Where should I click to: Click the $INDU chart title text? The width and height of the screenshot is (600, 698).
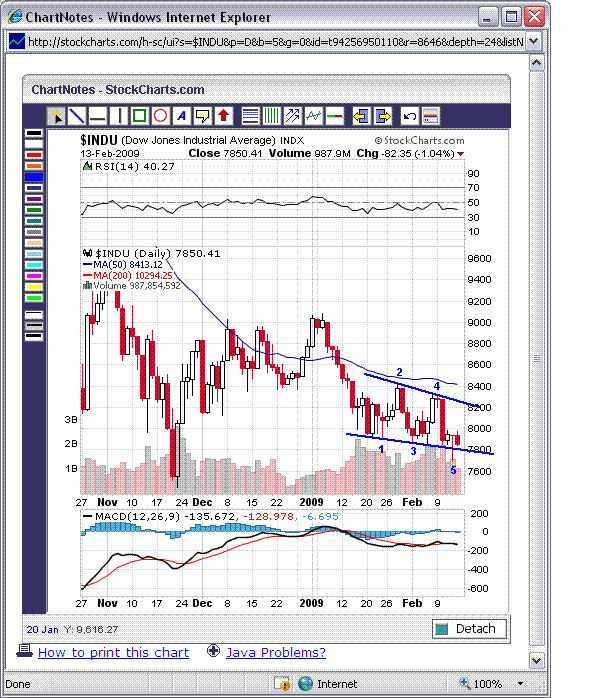click(x=98, y=141)
